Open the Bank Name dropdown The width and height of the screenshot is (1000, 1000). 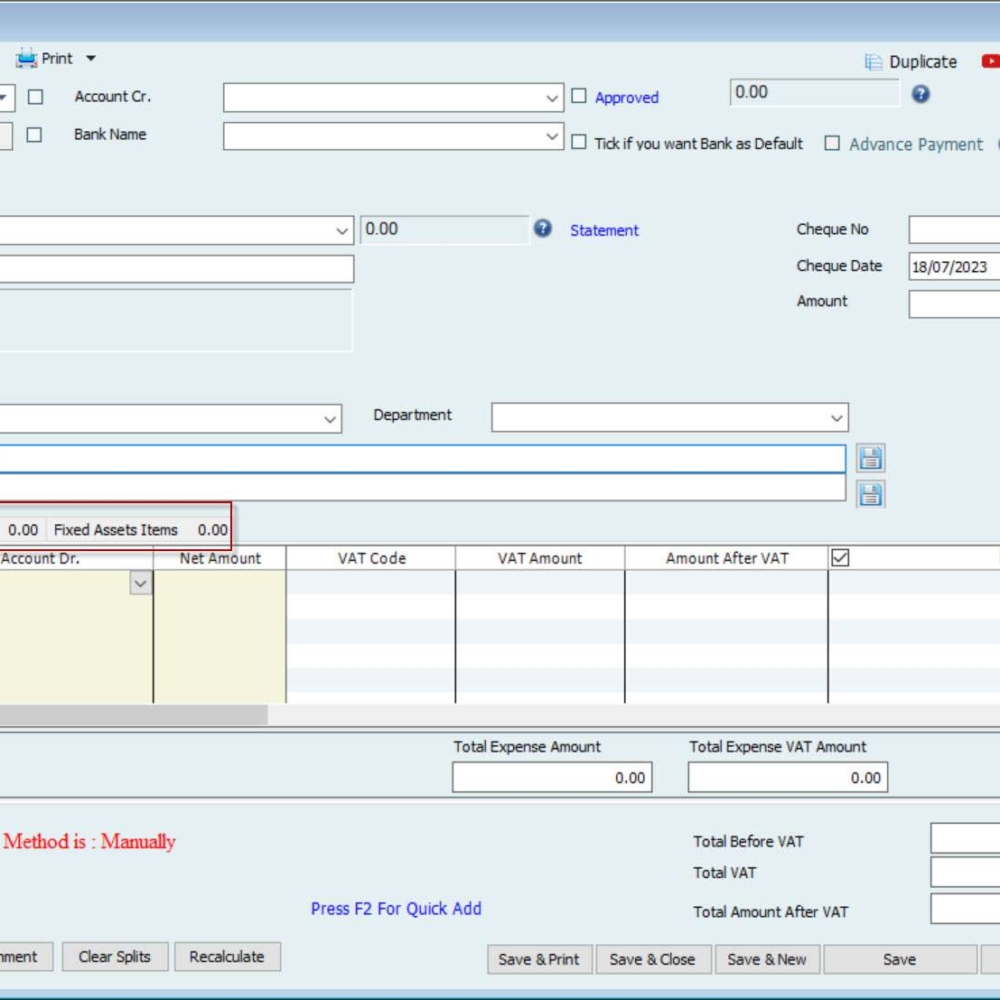[x=552, y=136]
